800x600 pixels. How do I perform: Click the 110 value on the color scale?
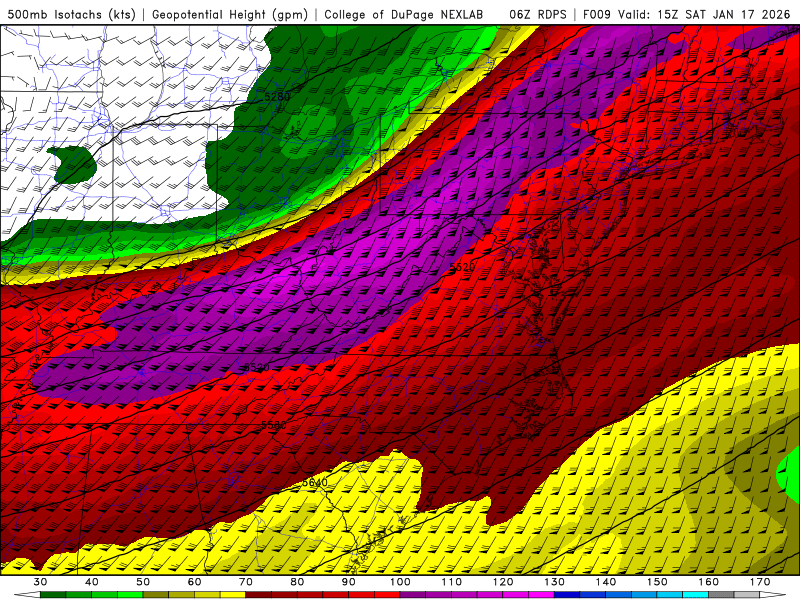[452, 582]
